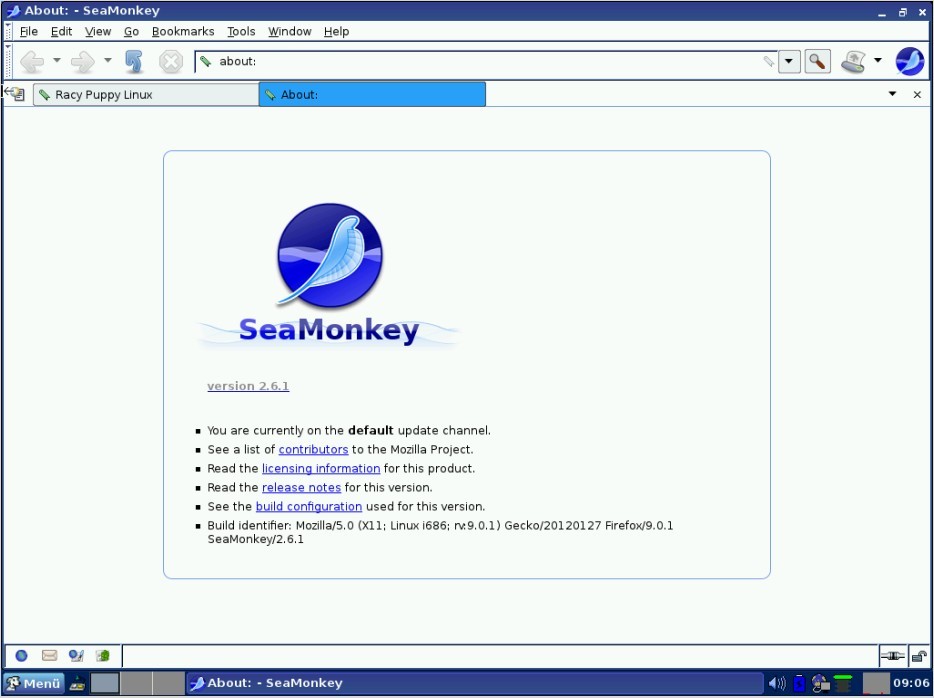This screenshot has height=698, width=934.
Task: Expand the address bar history dropdown
Action: 789,61
